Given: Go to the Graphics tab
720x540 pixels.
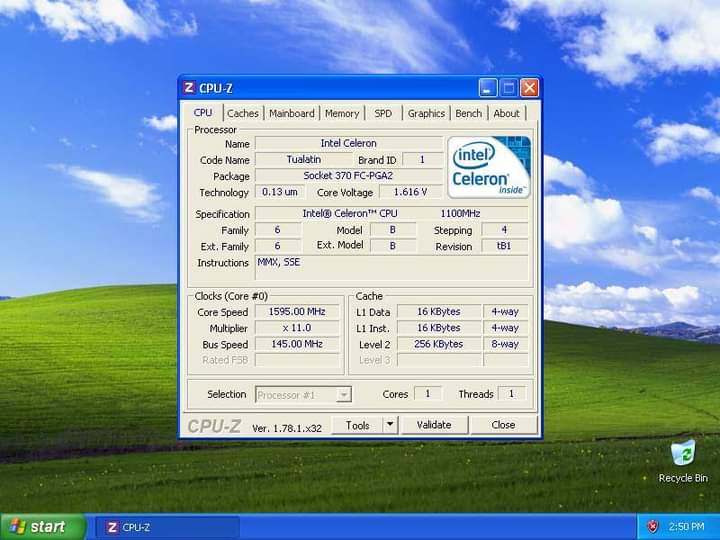Looking at the screenshot, I should pos(426,114).
